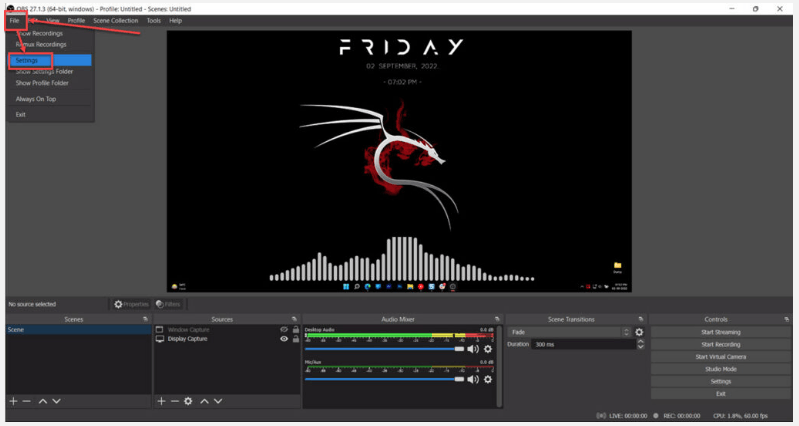Image resolution: width=799 pixels, height=426 pixels.
Task: Select the Window Capture source row
Action: tap(227, 330)
